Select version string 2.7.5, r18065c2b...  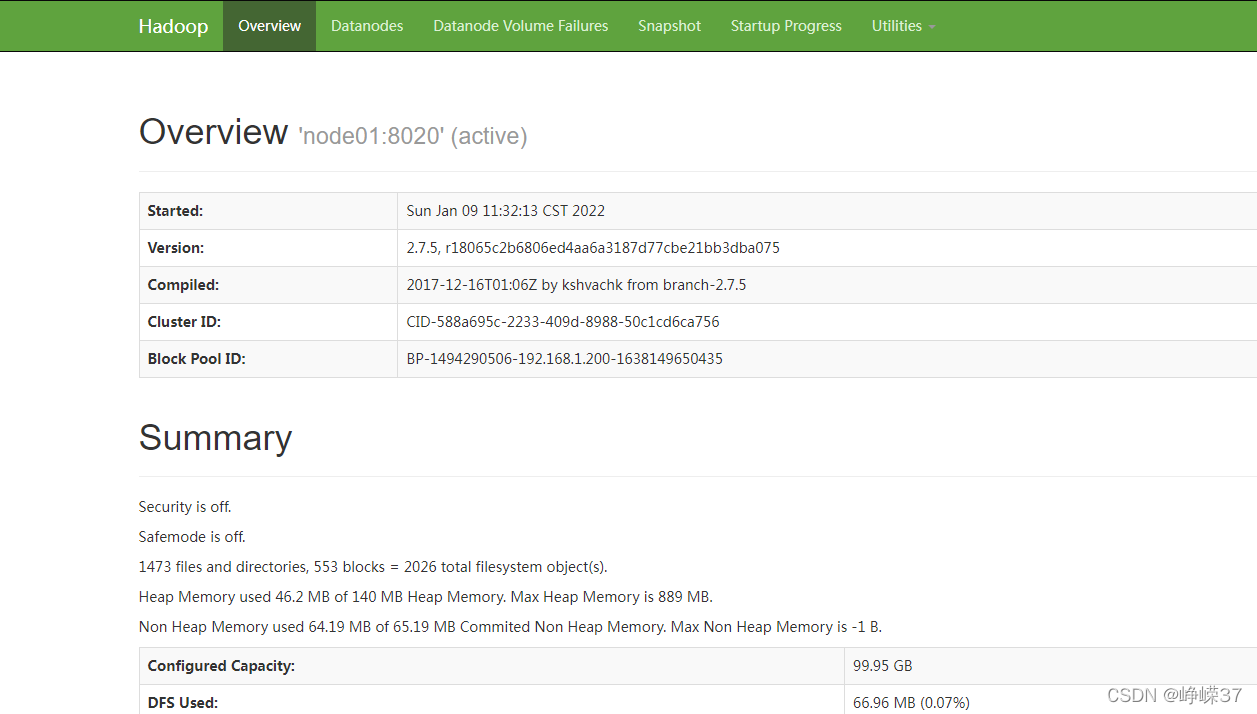tap(593, 248)
